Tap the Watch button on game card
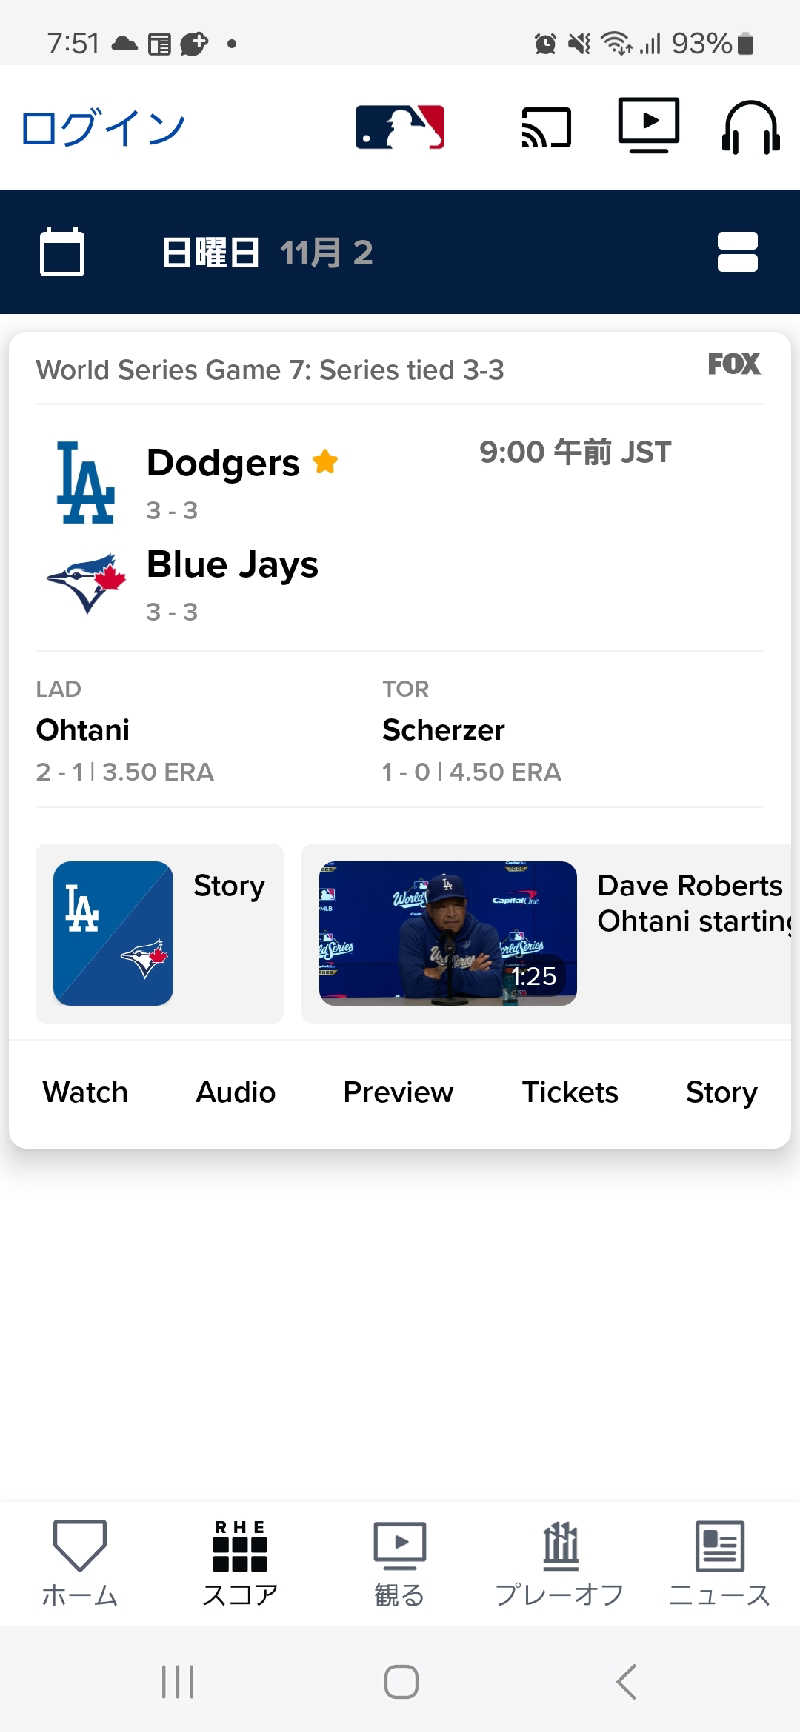 [x=85, y=1092]
